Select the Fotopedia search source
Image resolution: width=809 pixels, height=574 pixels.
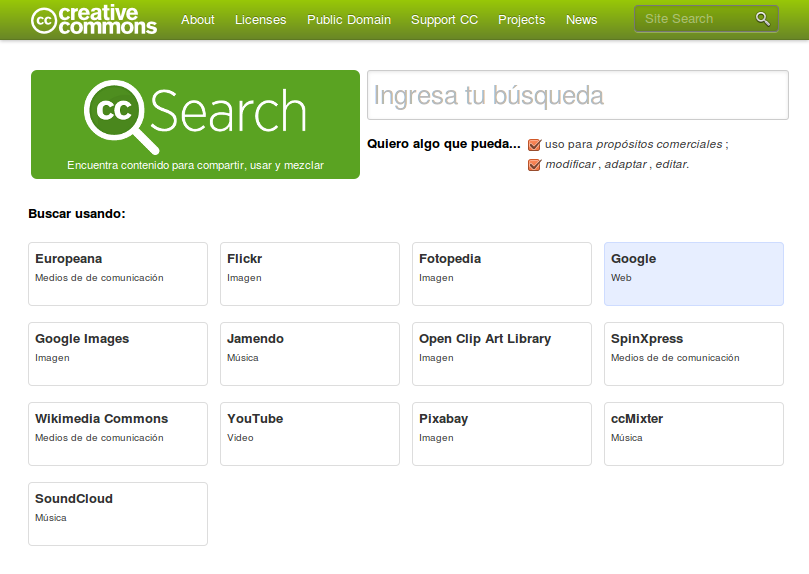click(502, 274)
